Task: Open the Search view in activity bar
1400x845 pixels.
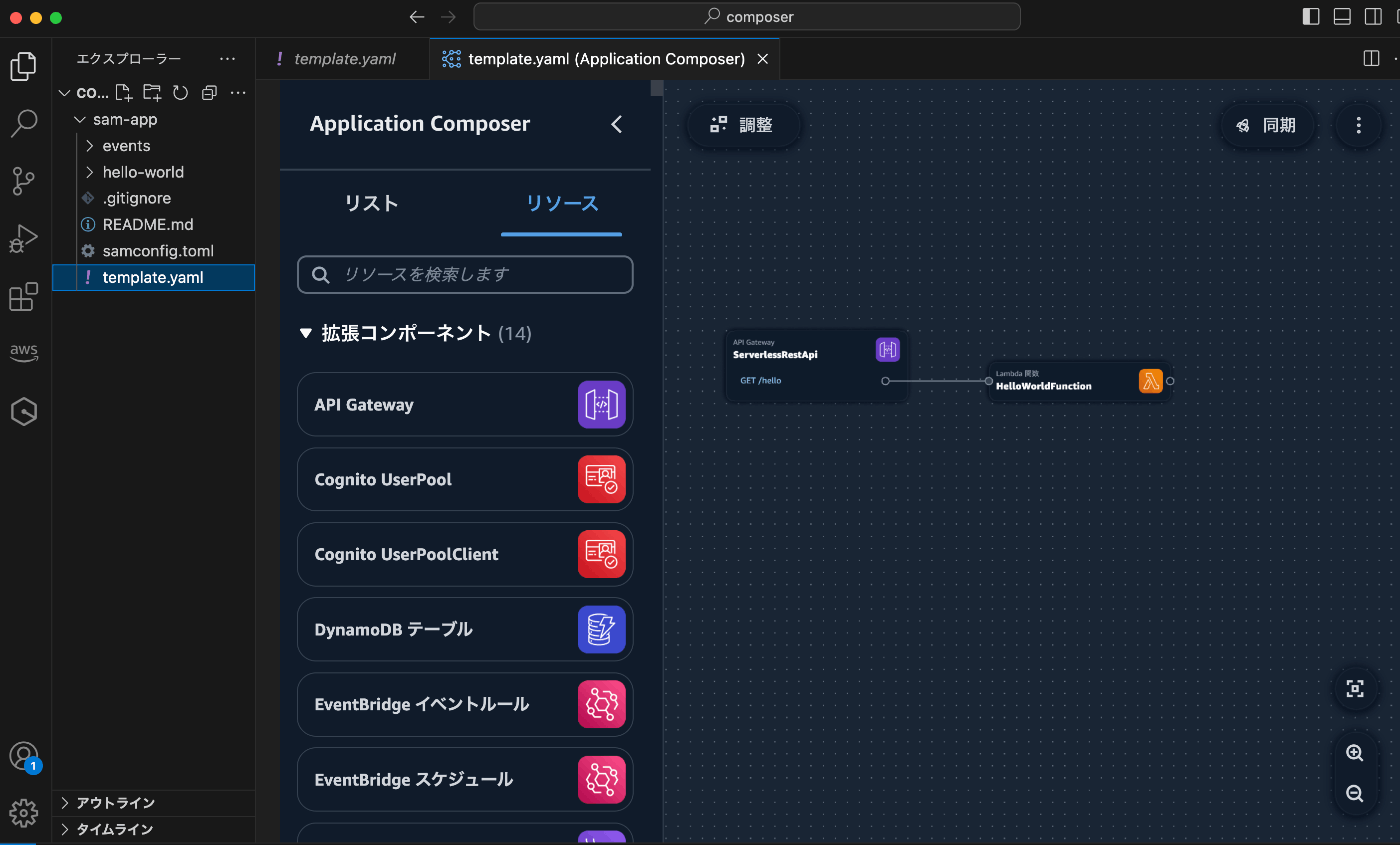Action: [23, 124]
